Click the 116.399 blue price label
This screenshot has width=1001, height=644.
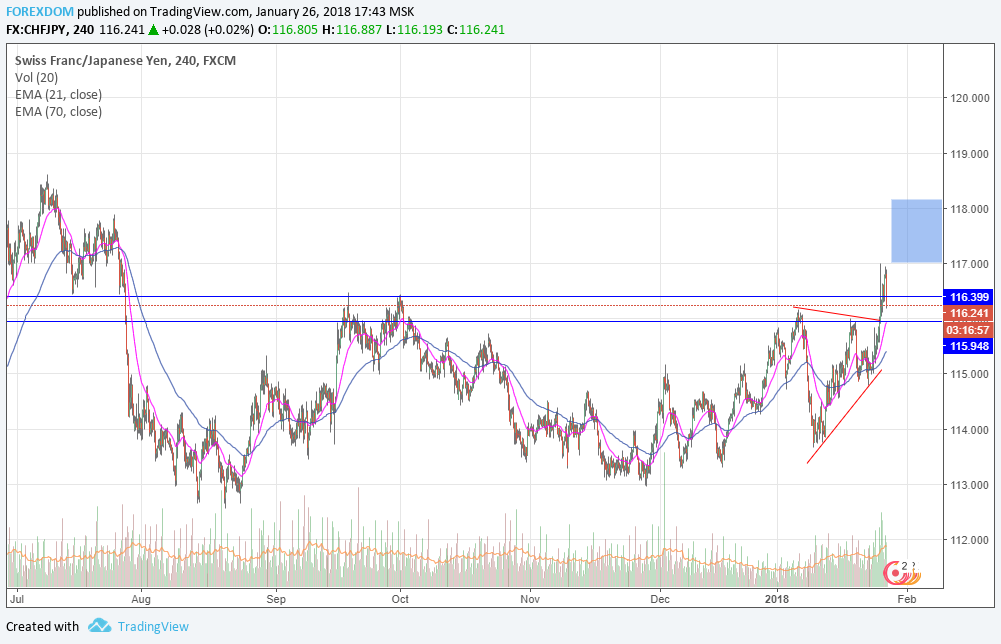pyautogui.click(x=968, y=297)
